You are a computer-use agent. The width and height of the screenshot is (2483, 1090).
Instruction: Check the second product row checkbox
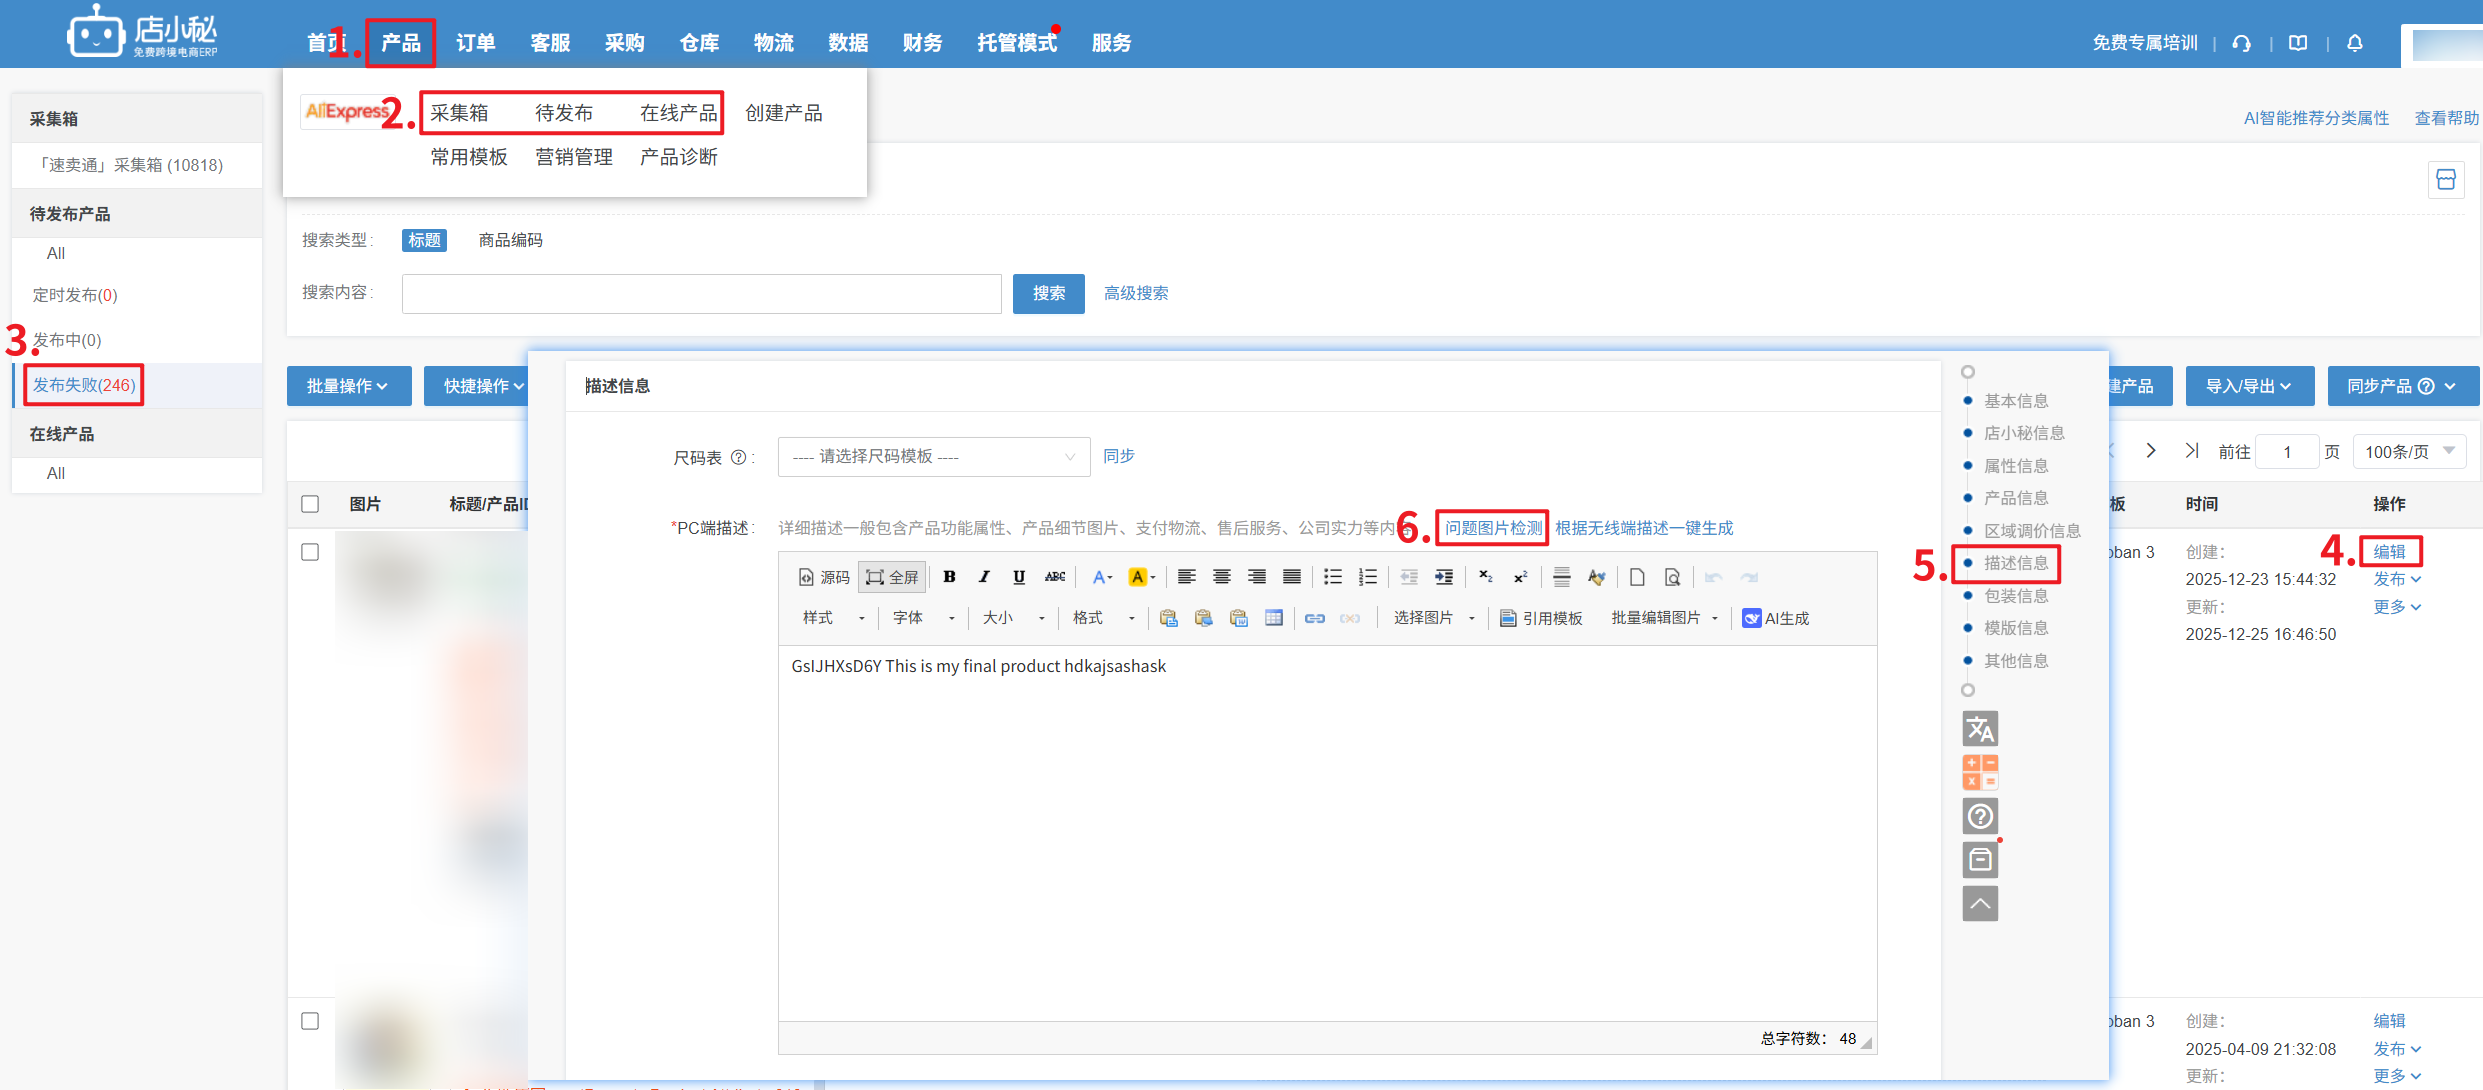(x=310, y=1021)
